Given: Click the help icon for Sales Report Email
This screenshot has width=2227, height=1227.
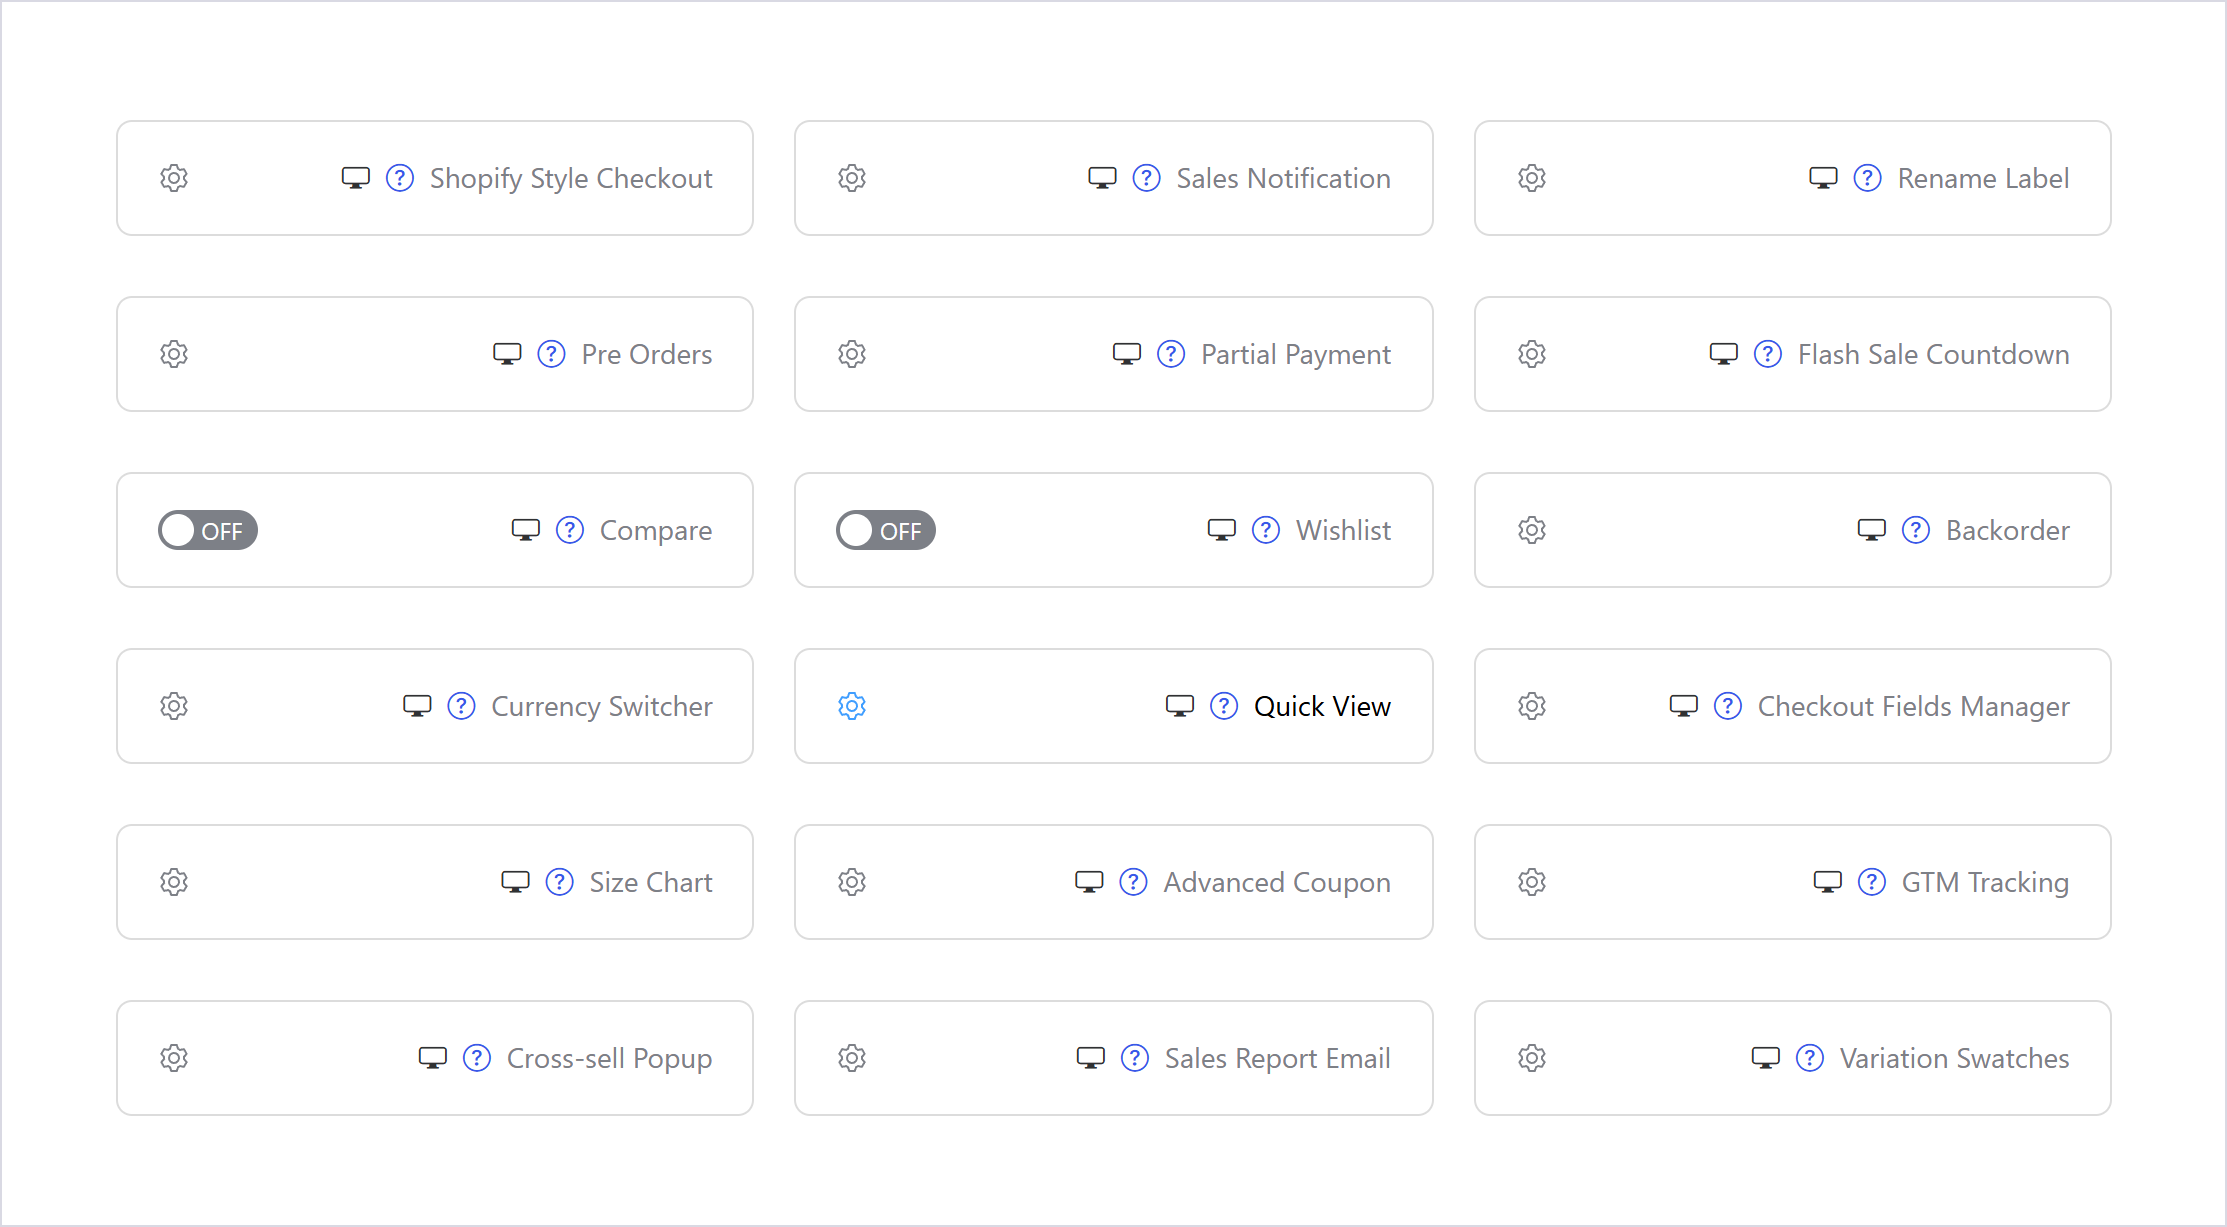Looking at the screenshot, I should pos(1135,1058).
